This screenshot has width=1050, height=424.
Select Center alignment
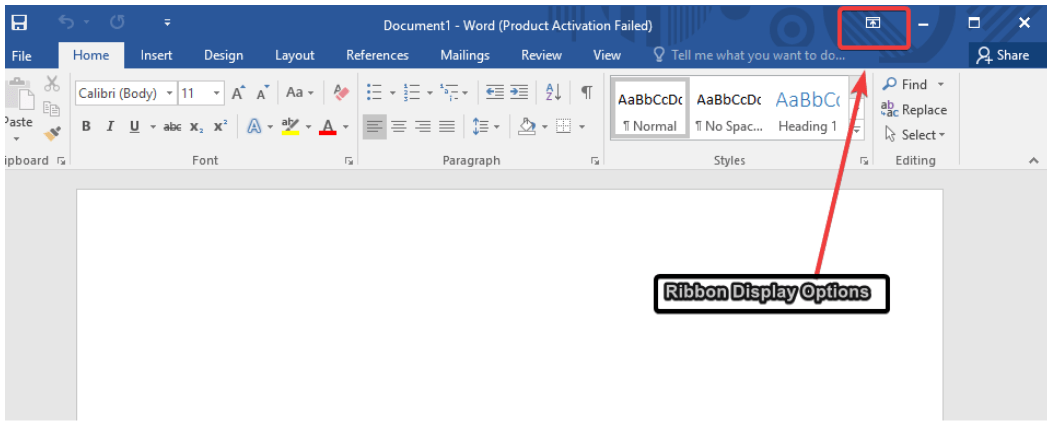(399, 127)
